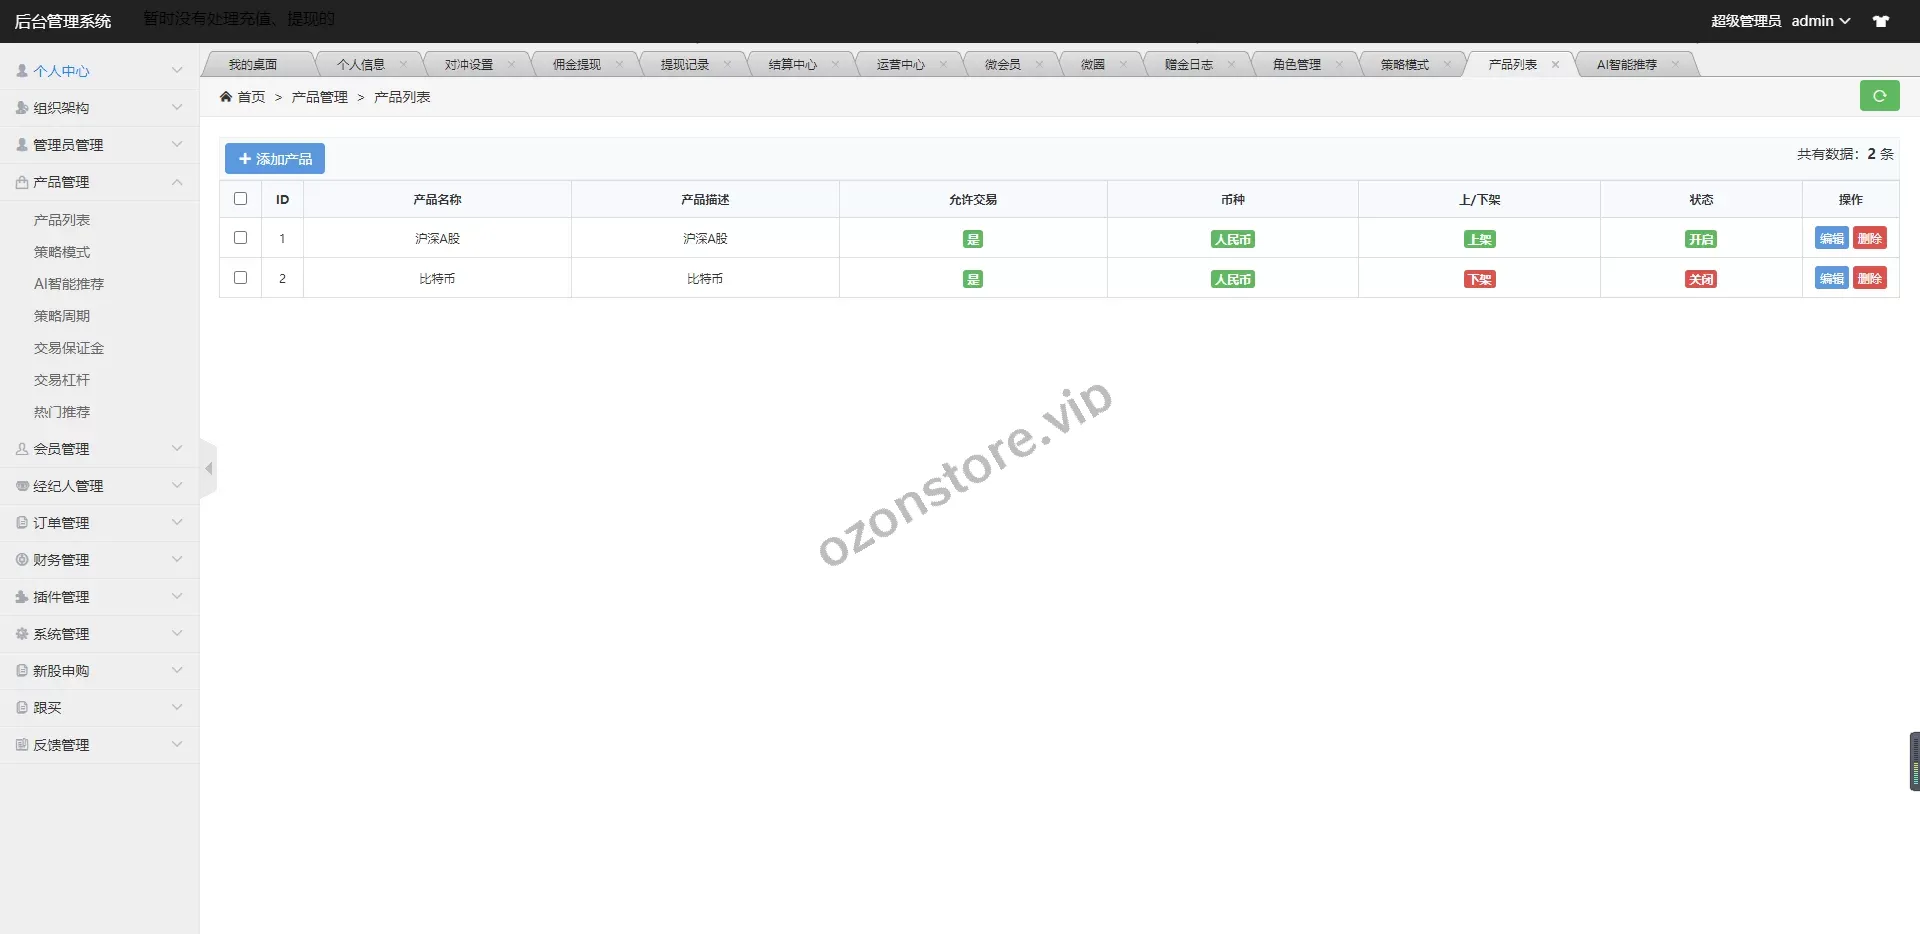Image resolution: width=1920 pixels, height=934 pixels.
Task: Check the checkbox for row 比特币
Action: 240,278
